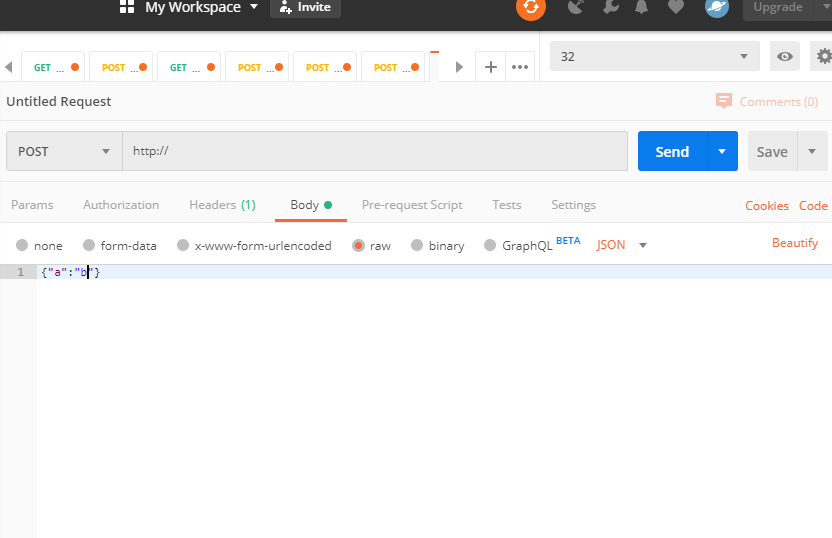Open the satellite capture requests icon

(x=576, y=7)
